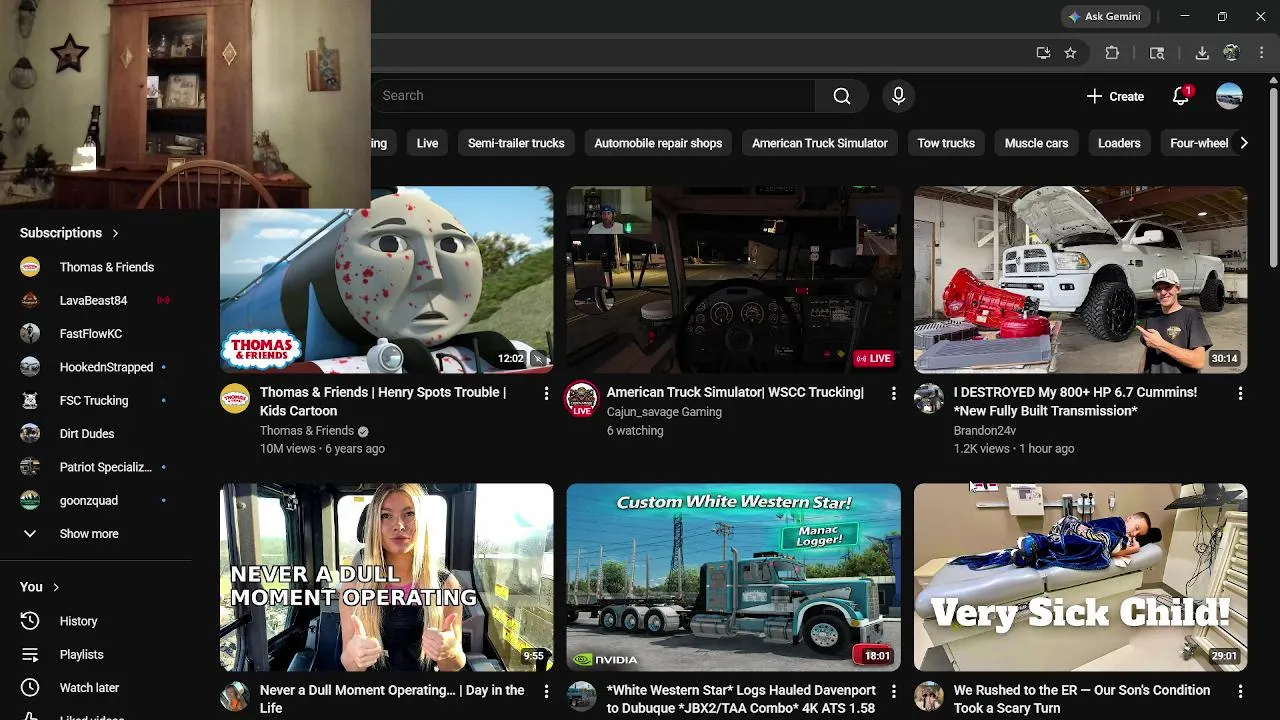Show more filter chips with right arrow
The width and height of the screenshot is (1280, 720).
point(1243,143)
